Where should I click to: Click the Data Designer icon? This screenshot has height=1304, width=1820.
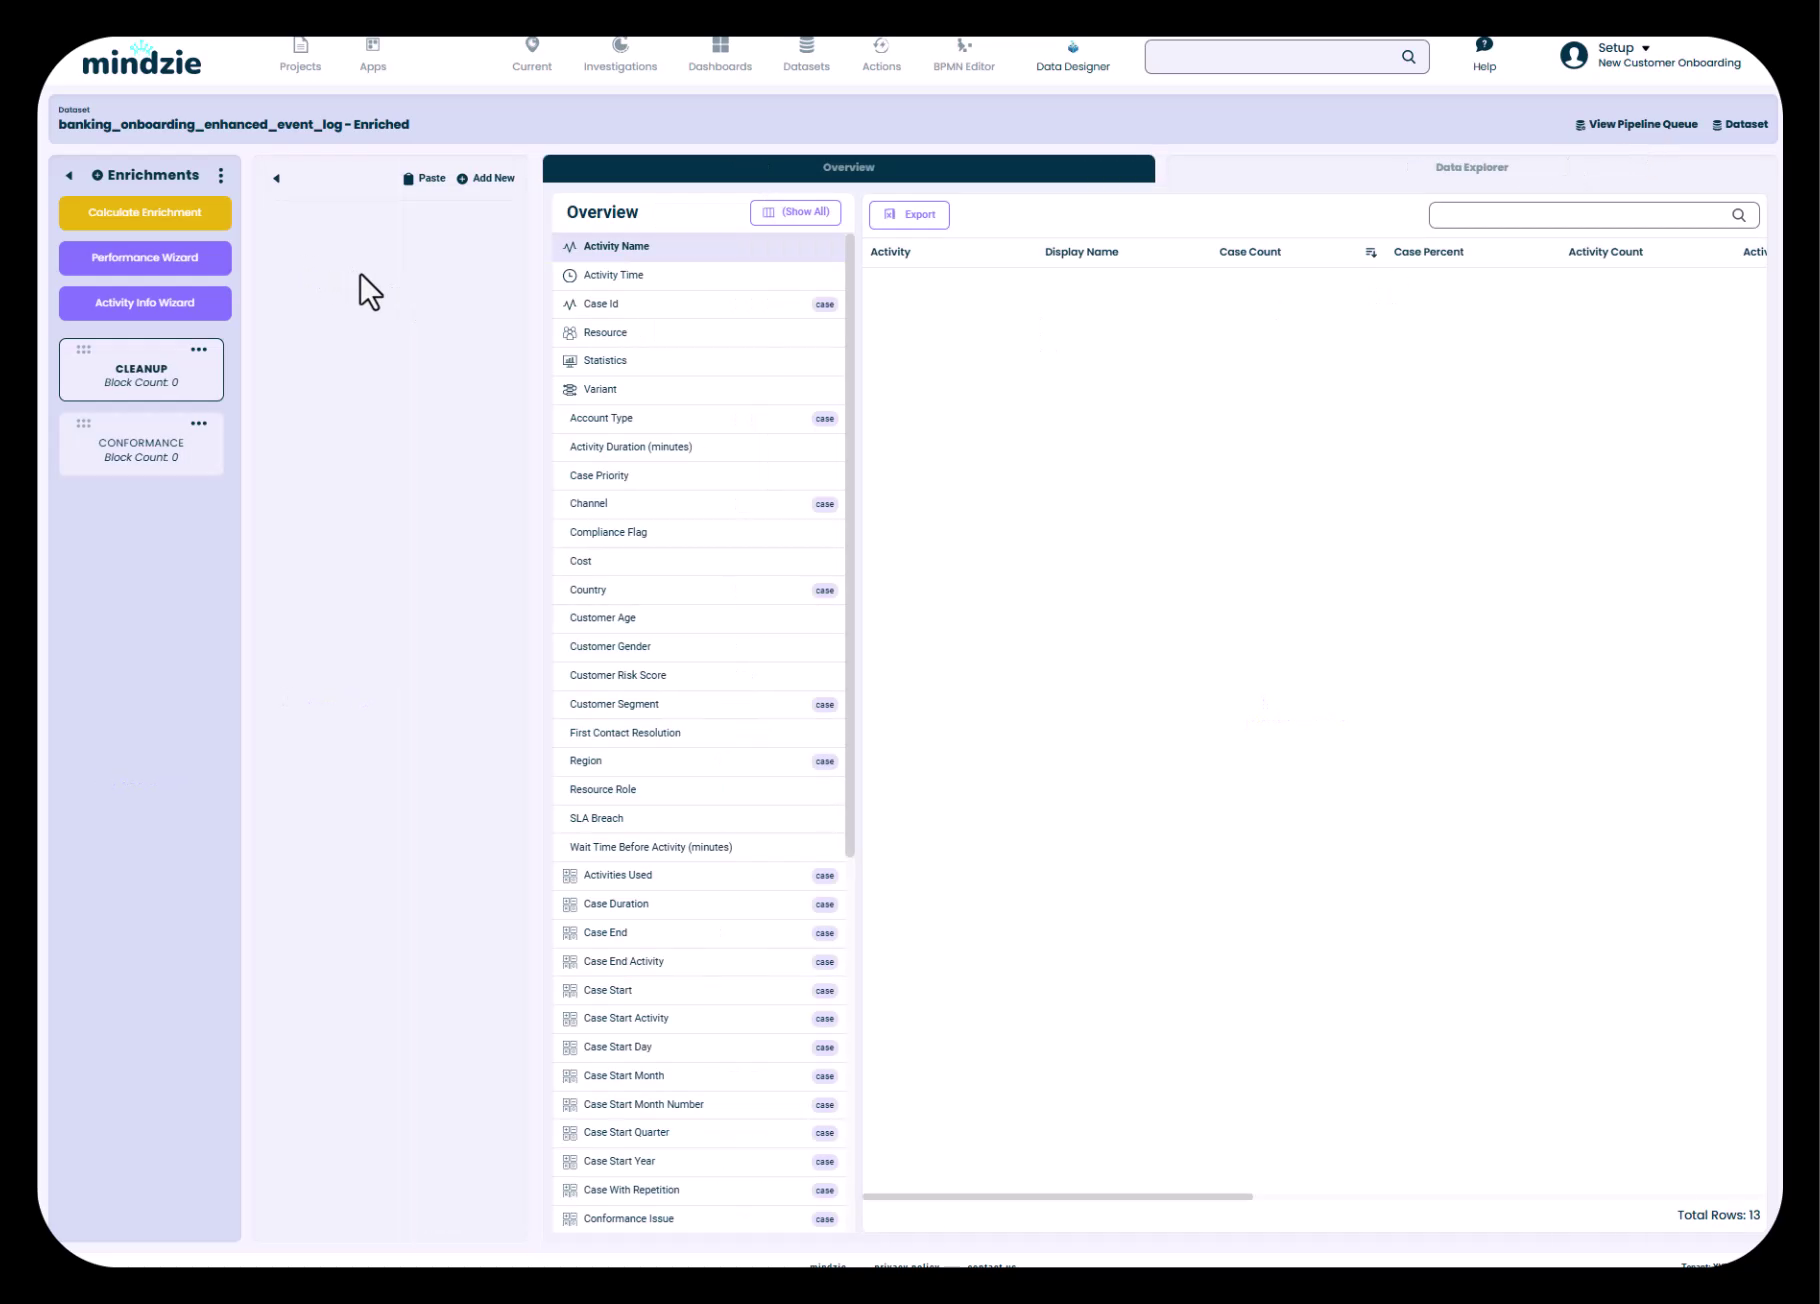click(x=1072, y=48)
